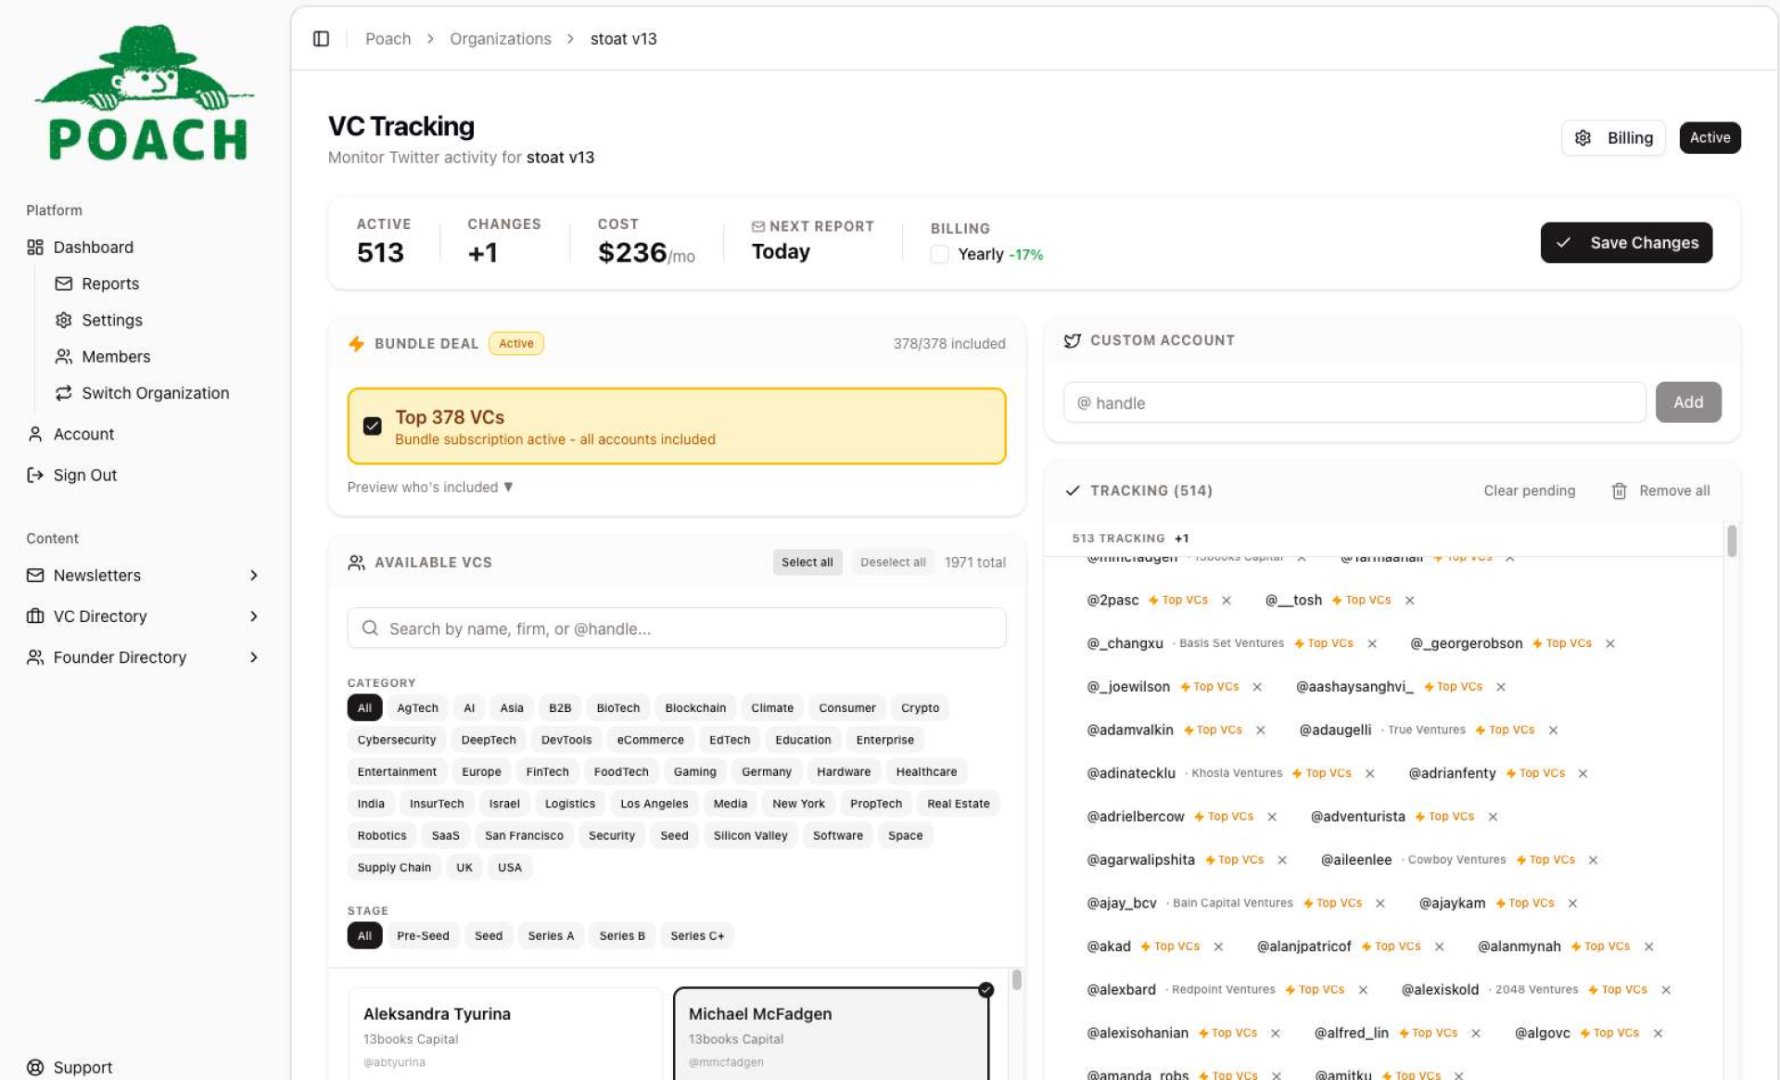Select the Series A stage filter
The image size is (1780, 1080).
551,935
